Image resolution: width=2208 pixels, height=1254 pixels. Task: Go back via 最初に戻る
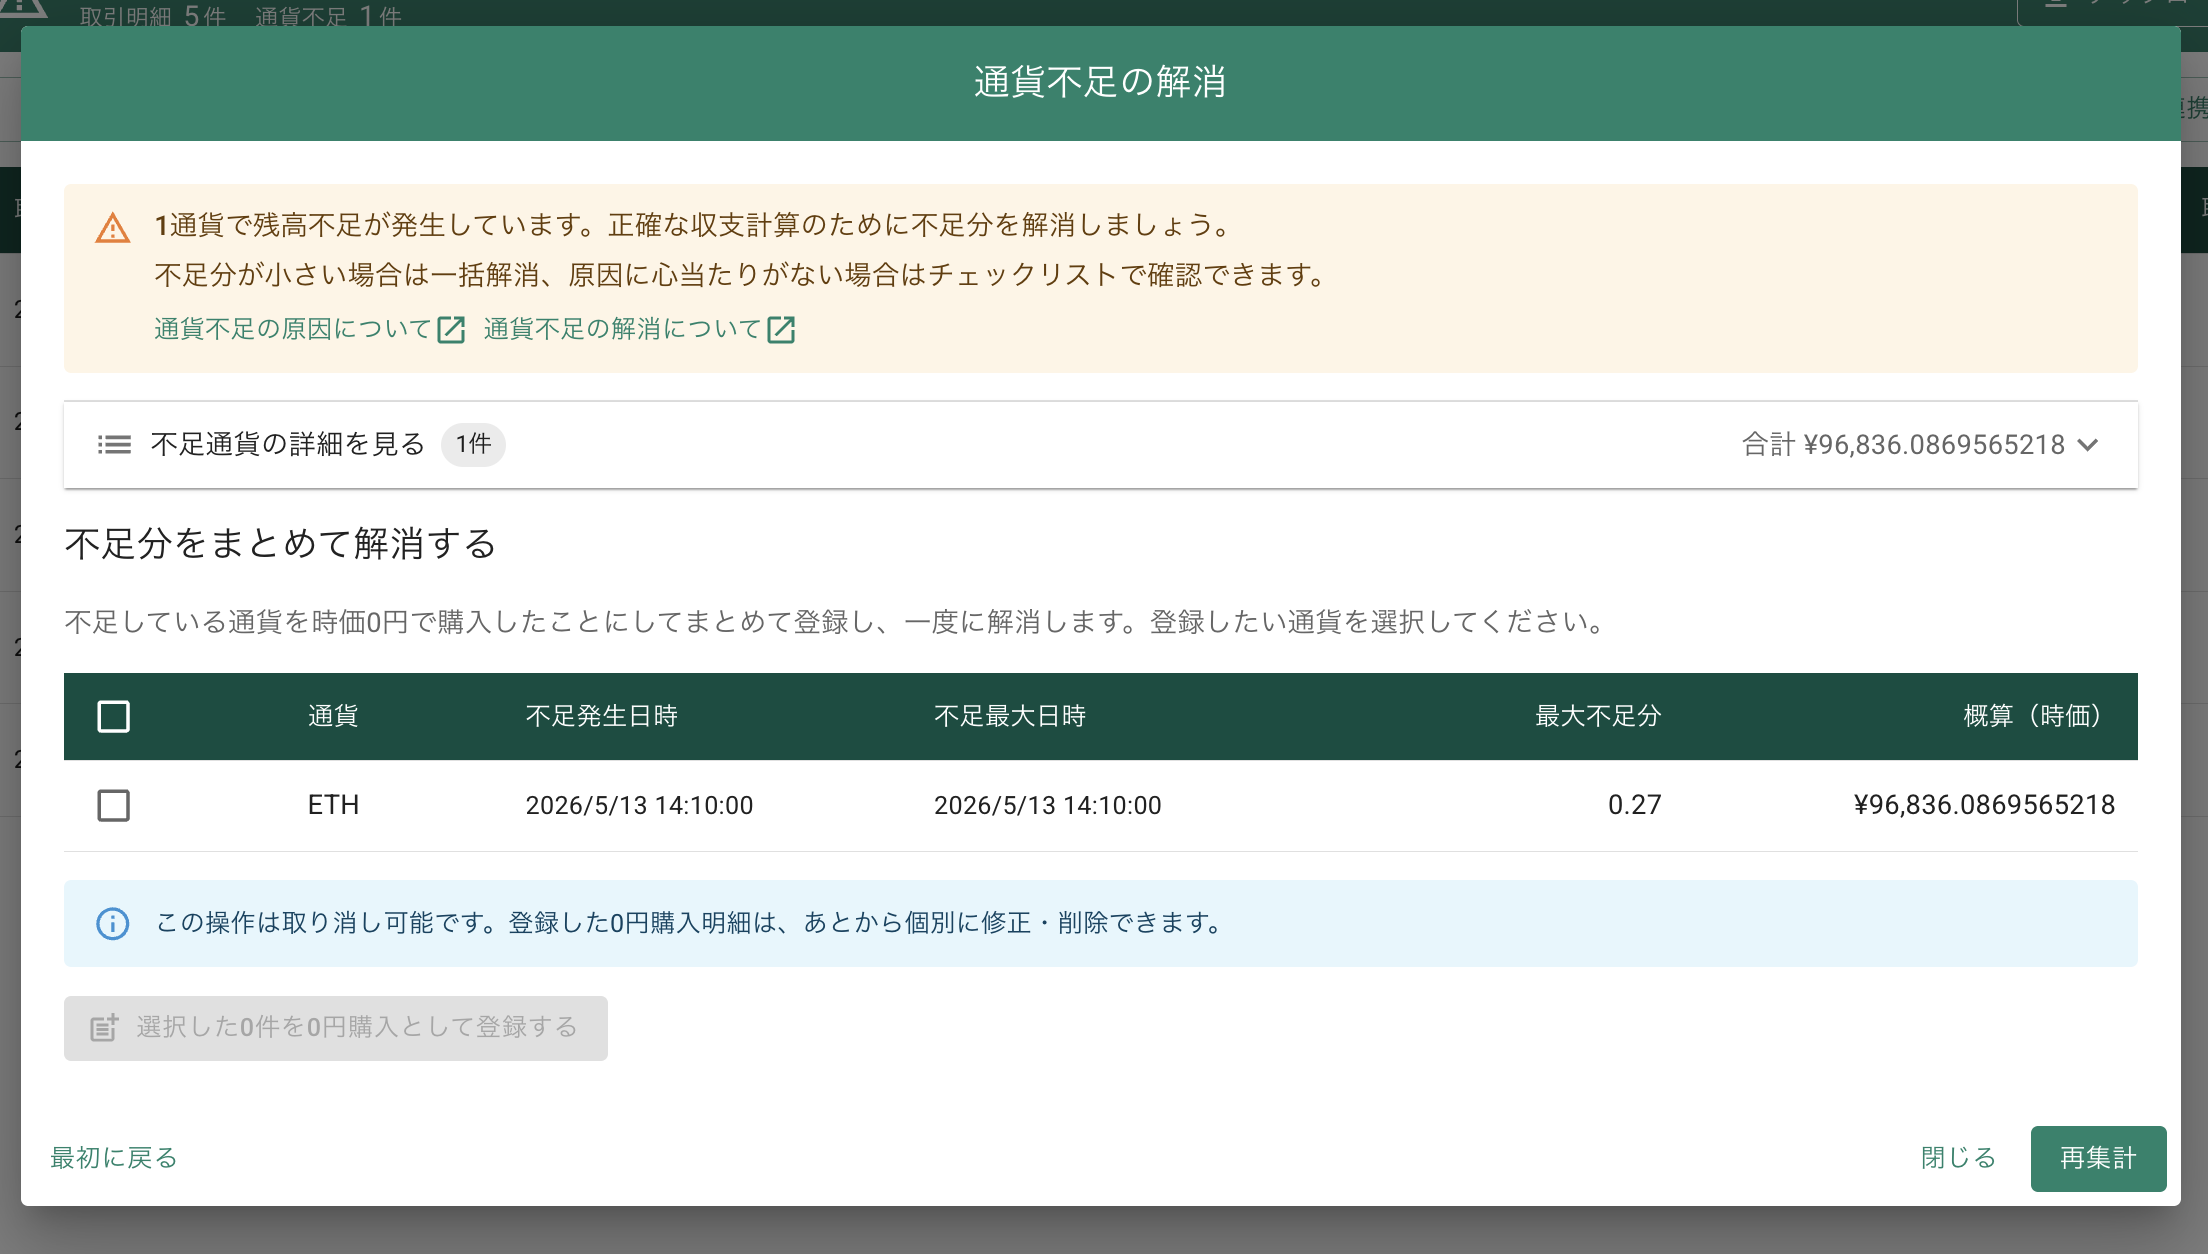[114, 1158]
